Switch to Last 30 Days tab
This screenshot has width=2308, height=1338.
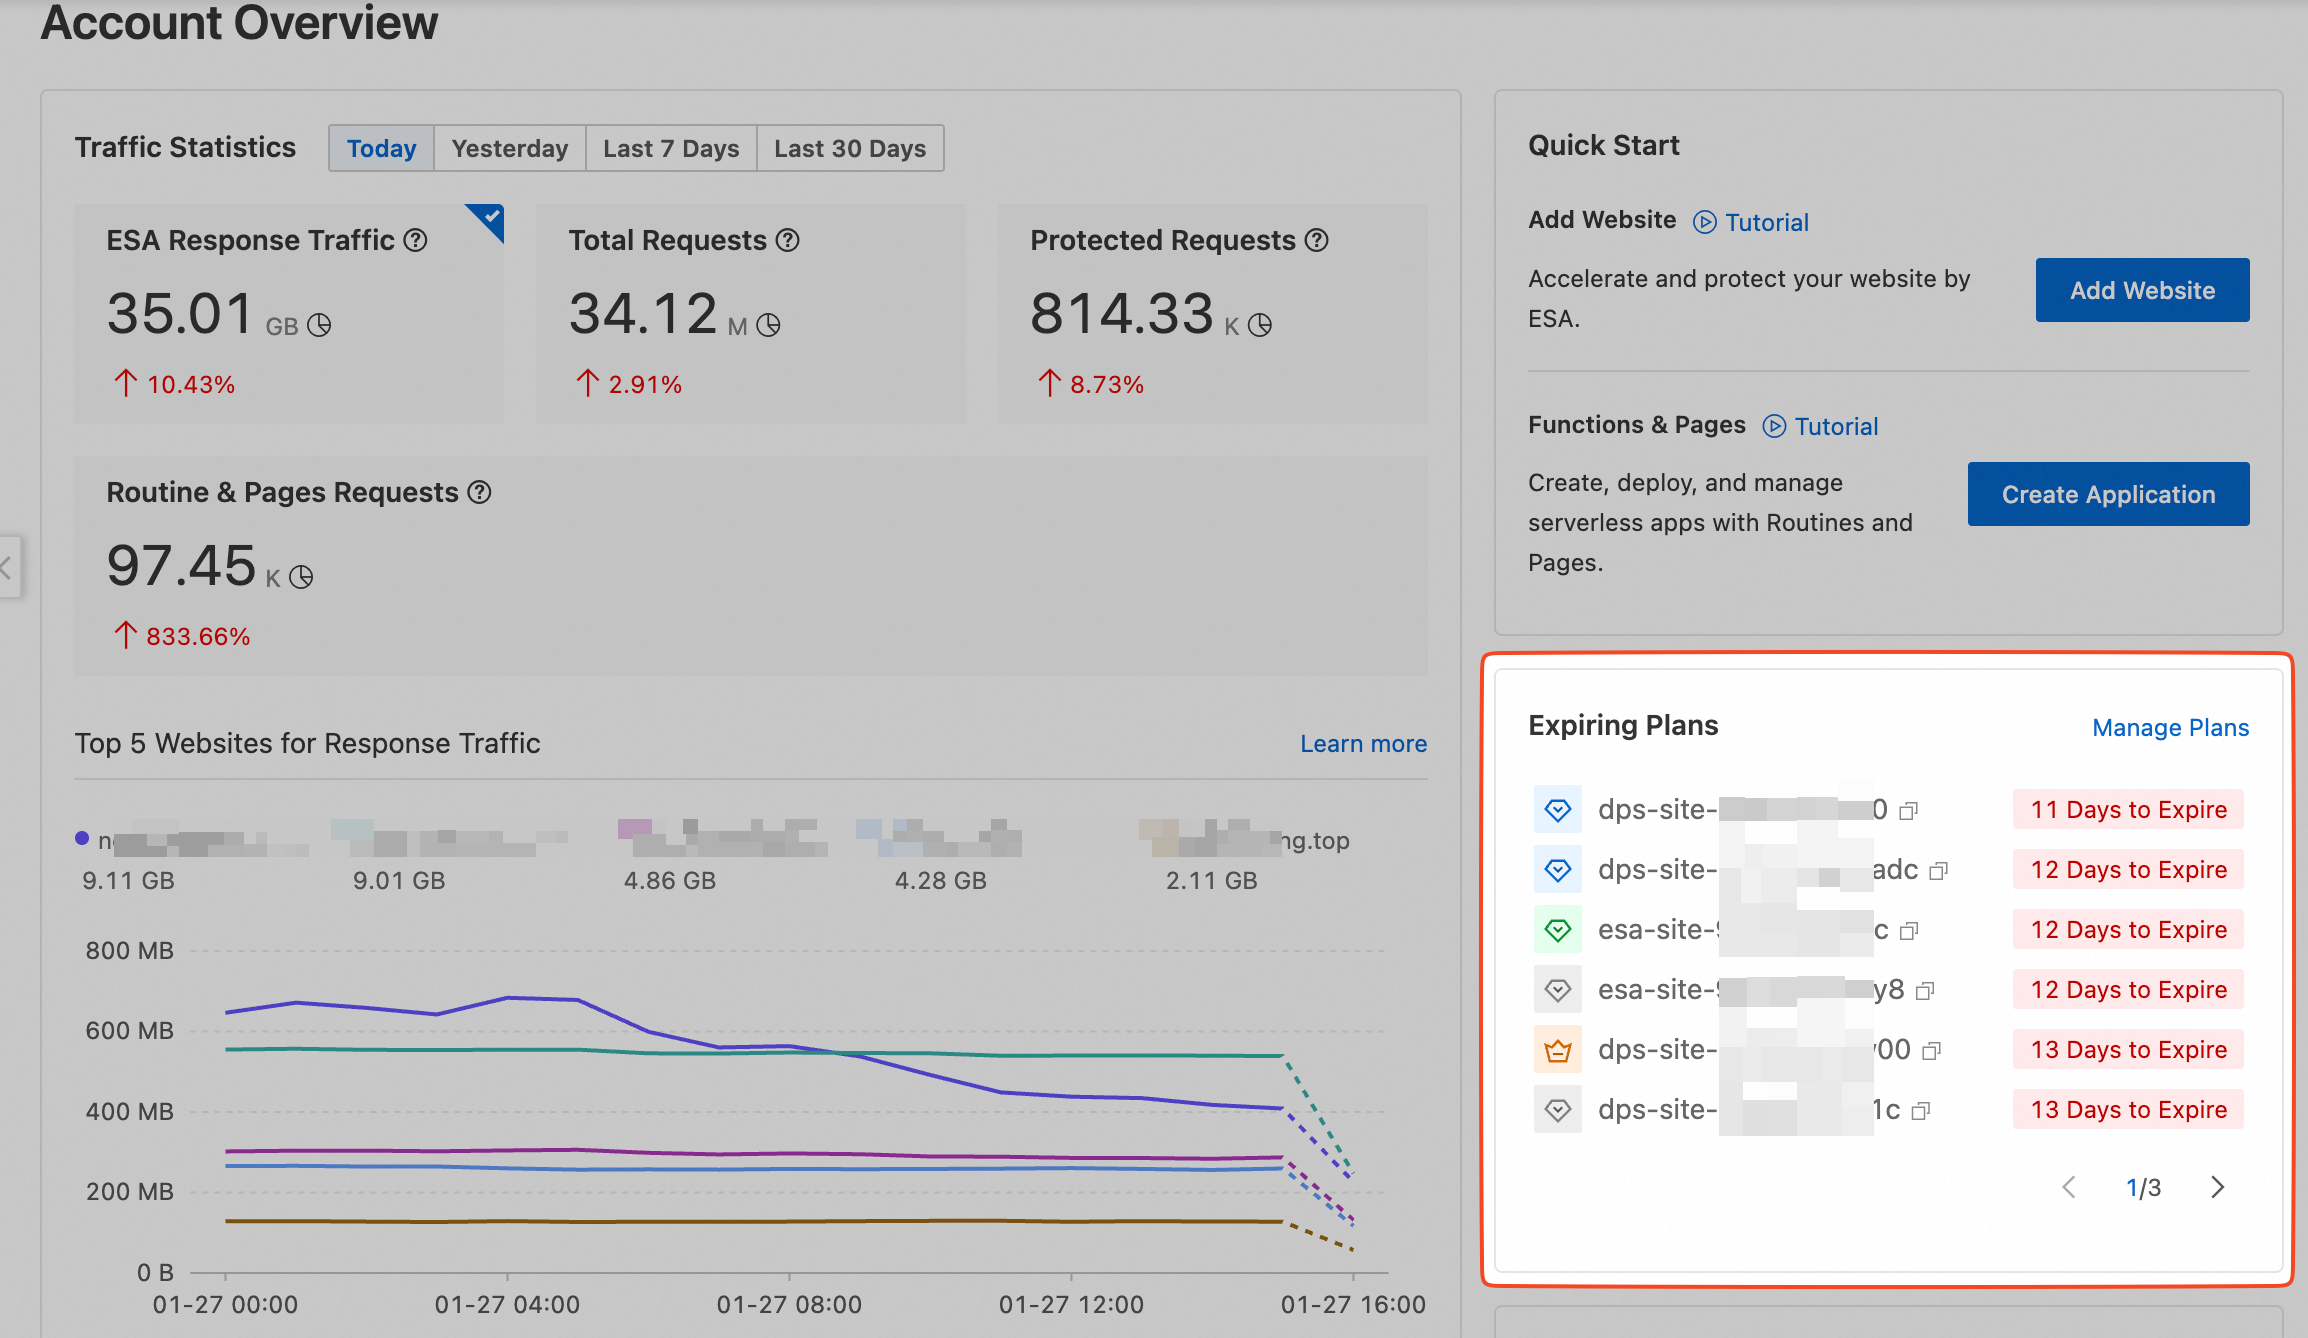tap(849, 148)
